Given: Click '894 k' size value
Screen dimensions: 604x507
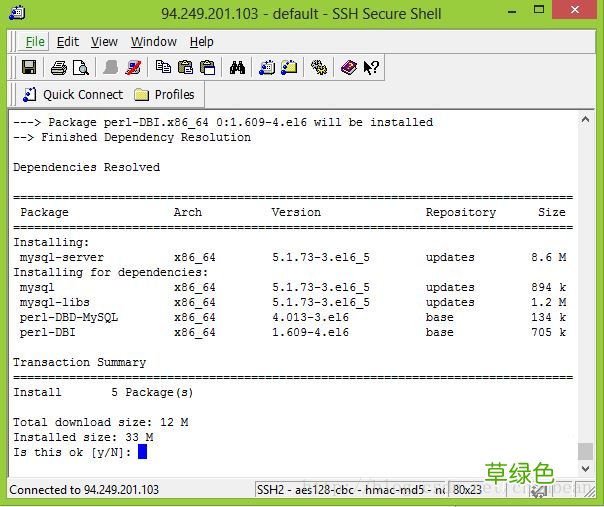Looking at the screenshot, I should point(549,287).
